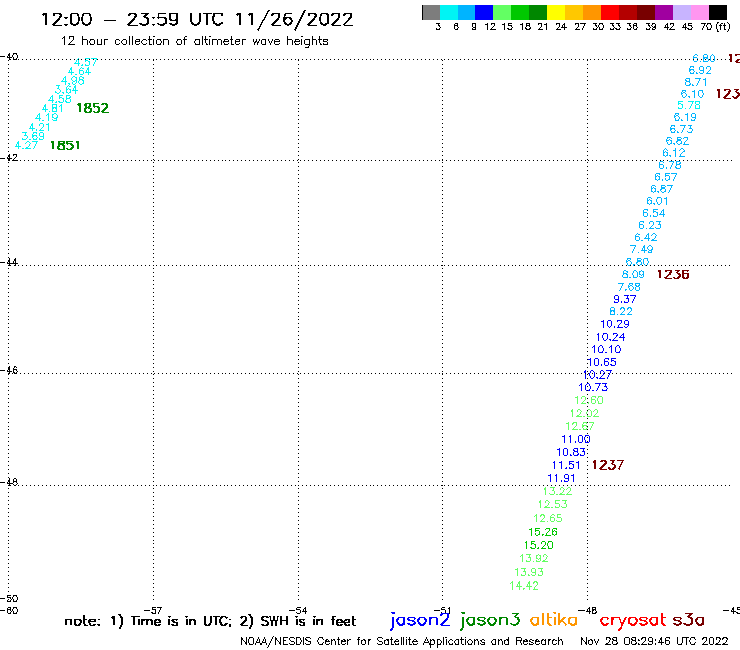Click the lavender swatch in color scale
Screen dimensions: 740x650
(681, 12)
